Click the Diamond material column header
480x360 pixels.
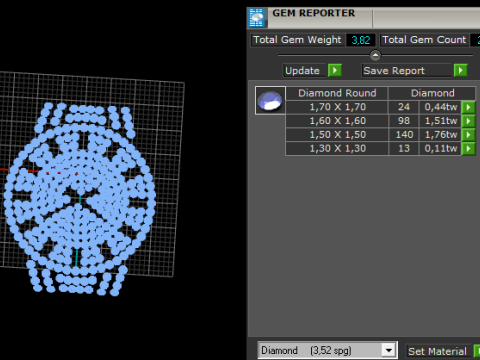(432, 93)
